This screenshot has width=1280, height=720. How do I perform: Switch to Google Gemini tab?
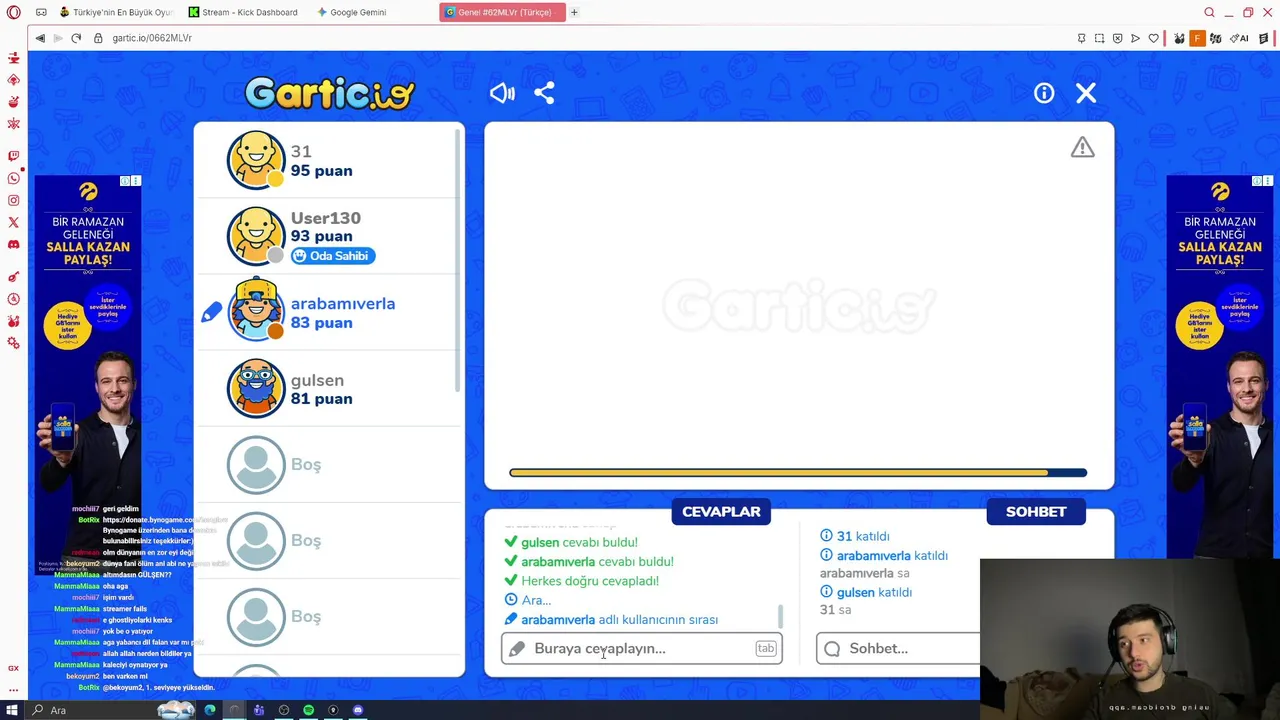(x=352, y=12)
